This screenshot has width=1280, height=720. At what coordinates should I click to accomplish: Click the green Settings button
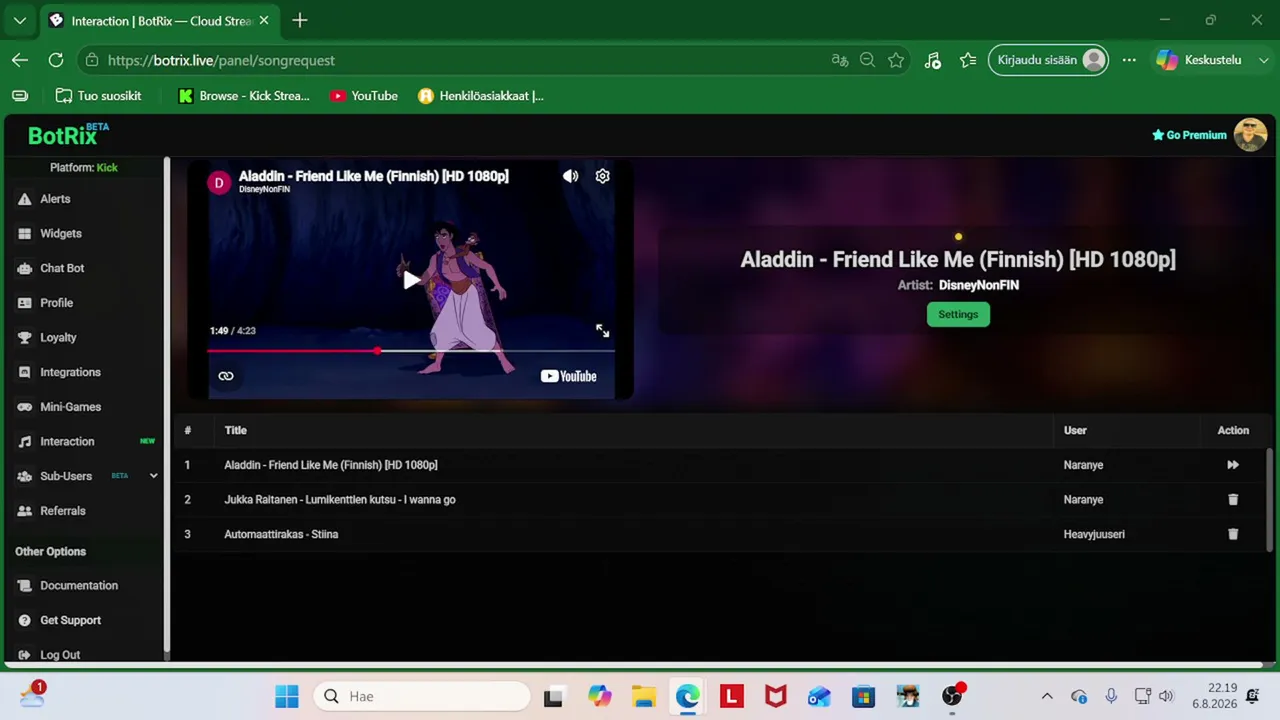[x=958, y=314]
